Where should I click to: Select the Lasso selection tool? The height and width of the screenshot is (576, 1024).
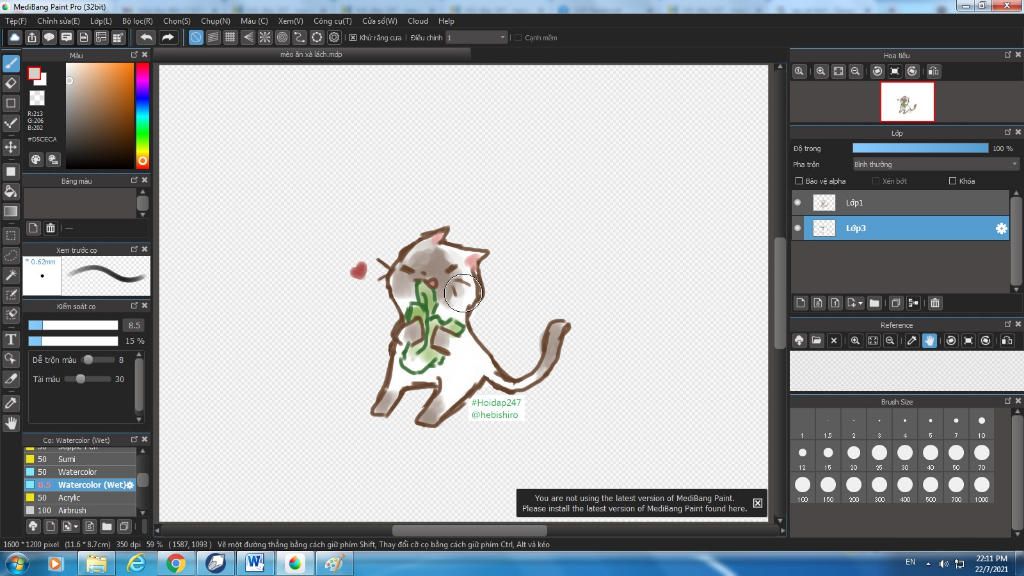tap(11, 255)
